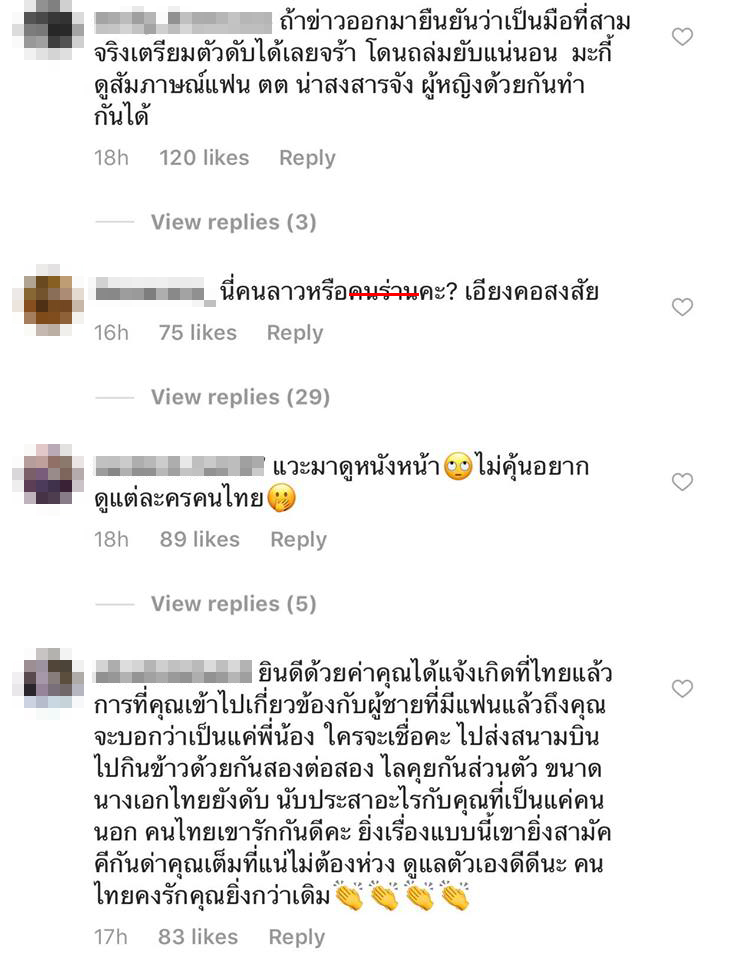Screen dimensions: 732x960
Task: Expand View replies (3)
Action: click(x=233, y=222)
